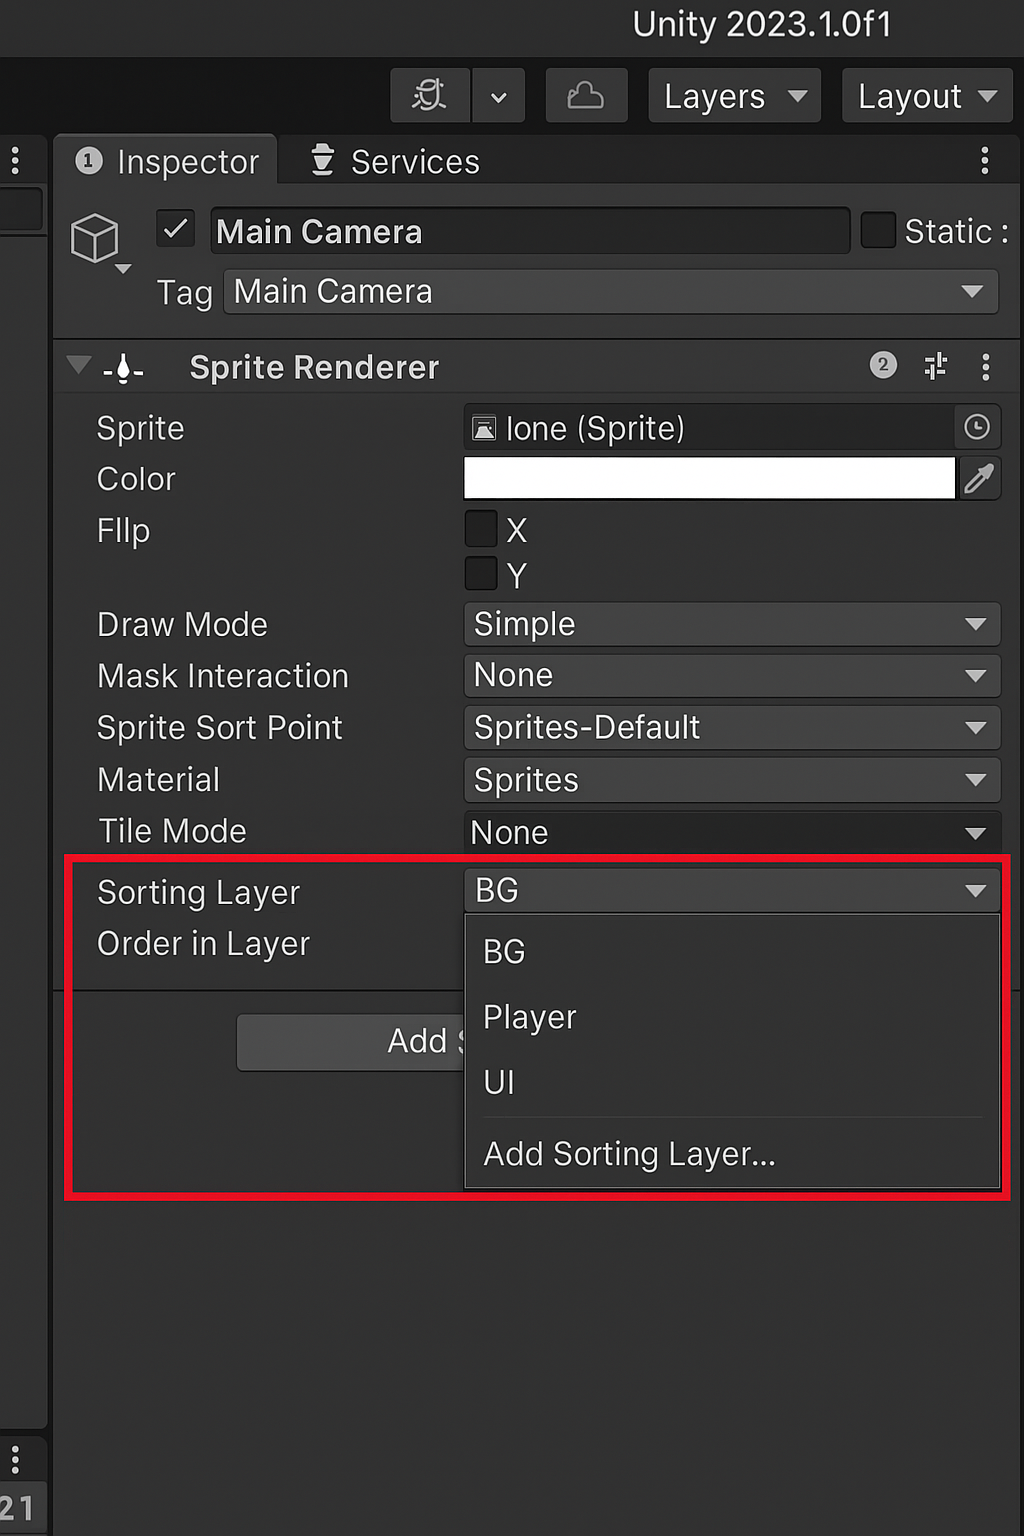
Task: Click the help badge on Sprite Renderer header
Action: point(883,365)
